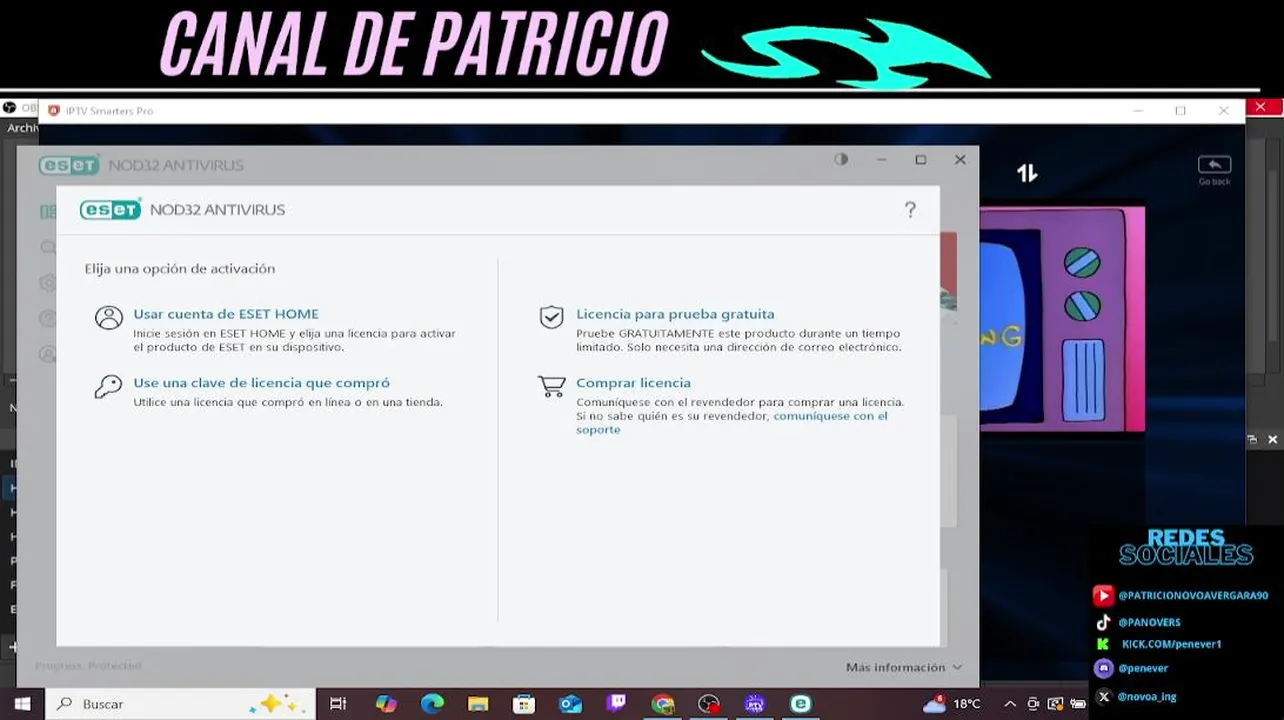Image resolution: width=1284 pixels, height=720 pixels.
Task: Switch to IPTV Smarters on the taskbar
Action: coord(755,704)
